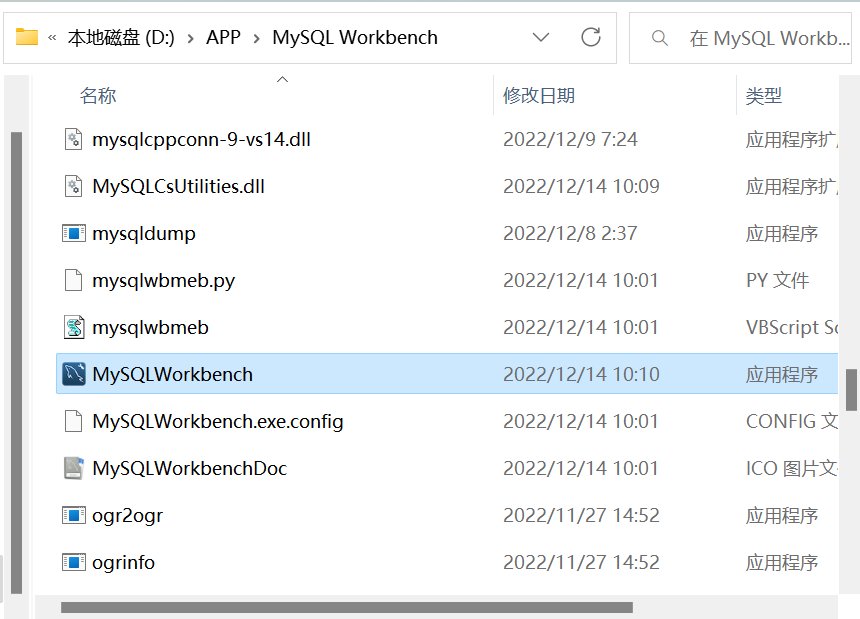
Task: Select the ogr2ogr application icon
Action: coord(73,515)
